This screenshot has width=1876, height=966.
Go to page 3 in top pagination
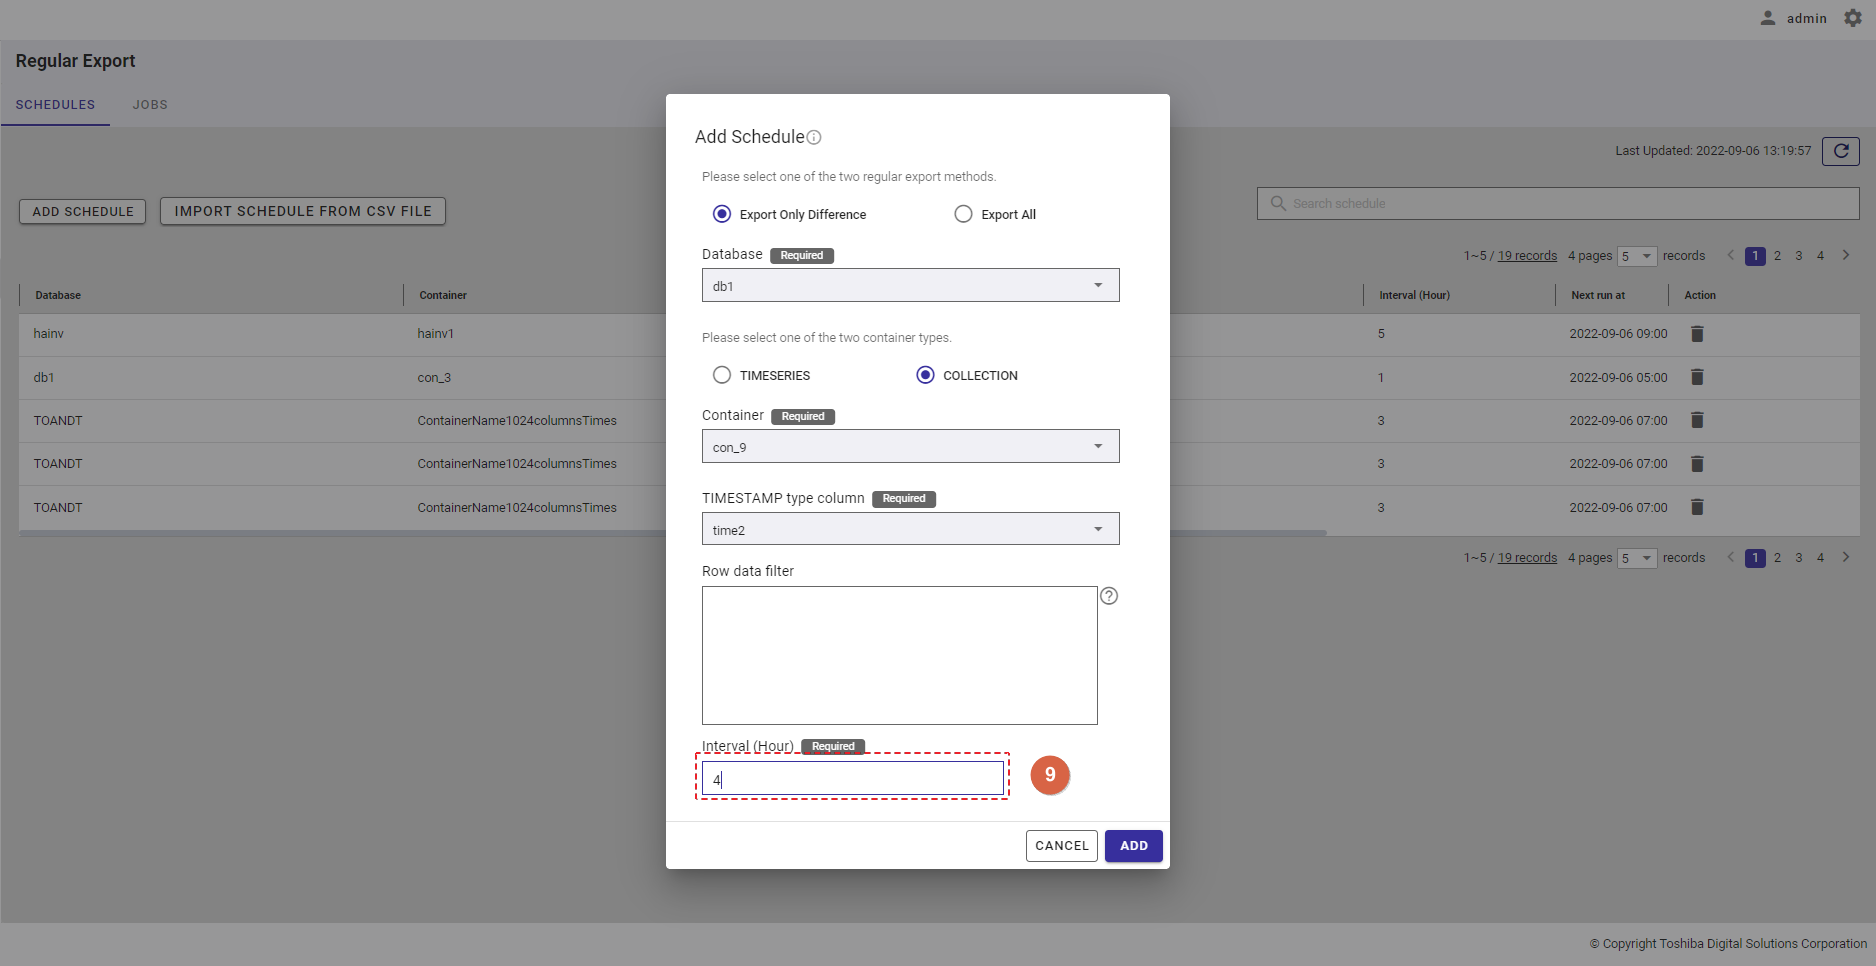pos(1799,256)
